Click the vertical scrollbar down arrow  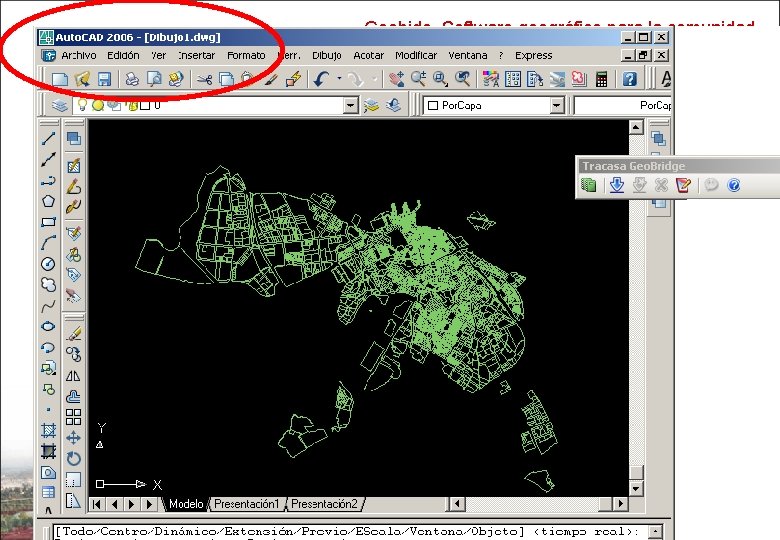[x=636, y=488]
